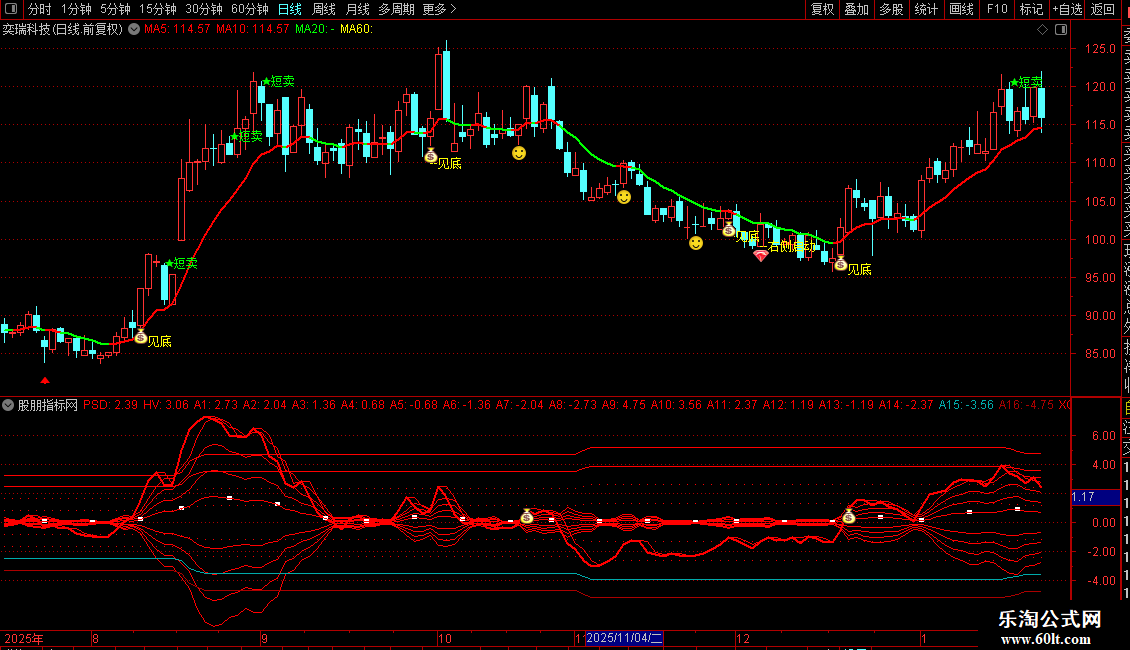Click the 短卖 star marker near 113 price

coord(246,136)
